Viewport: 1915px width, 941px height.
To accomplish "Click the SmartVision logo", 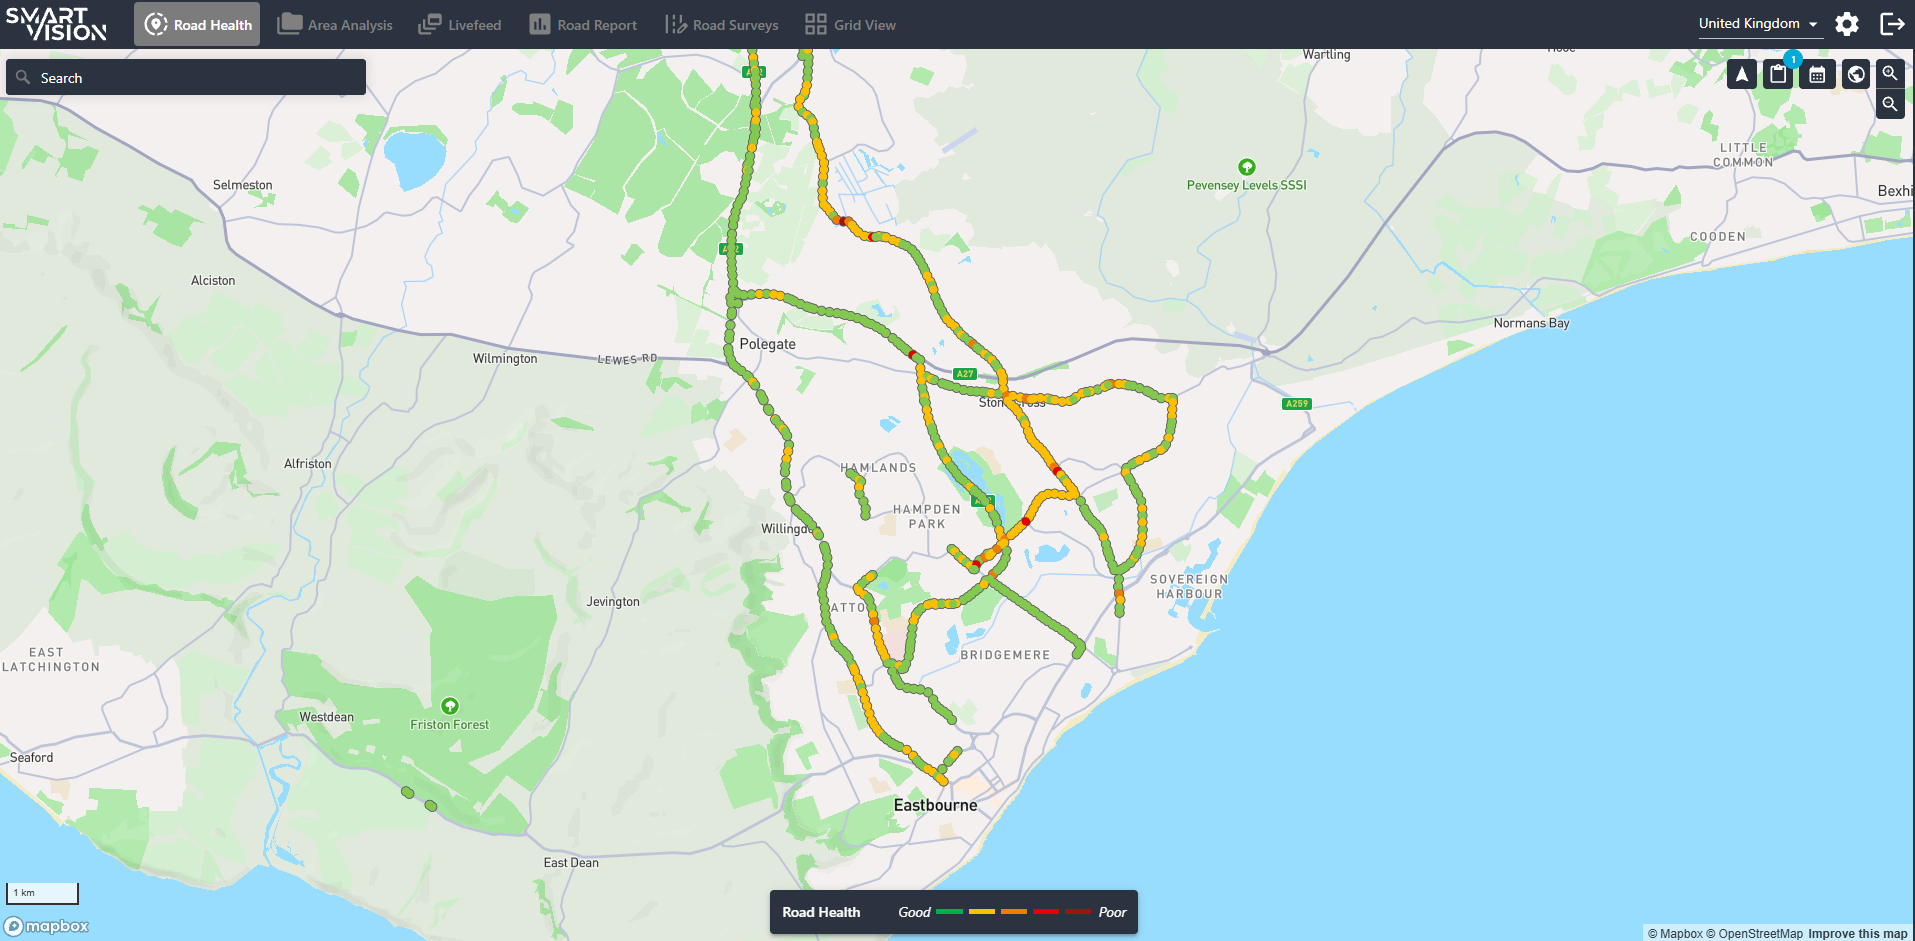I will (56, 24).
